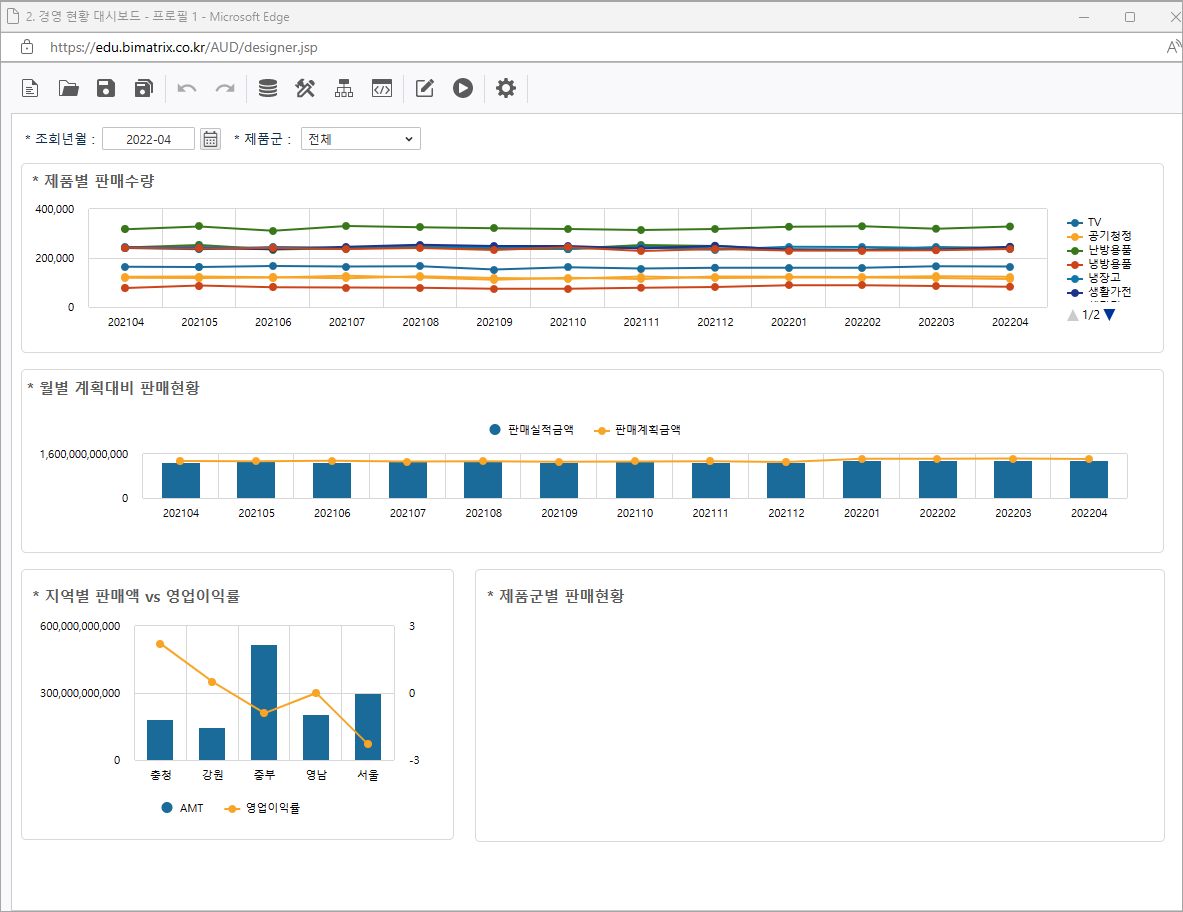
Task: Click the save all icon
Action: (143, 88)
